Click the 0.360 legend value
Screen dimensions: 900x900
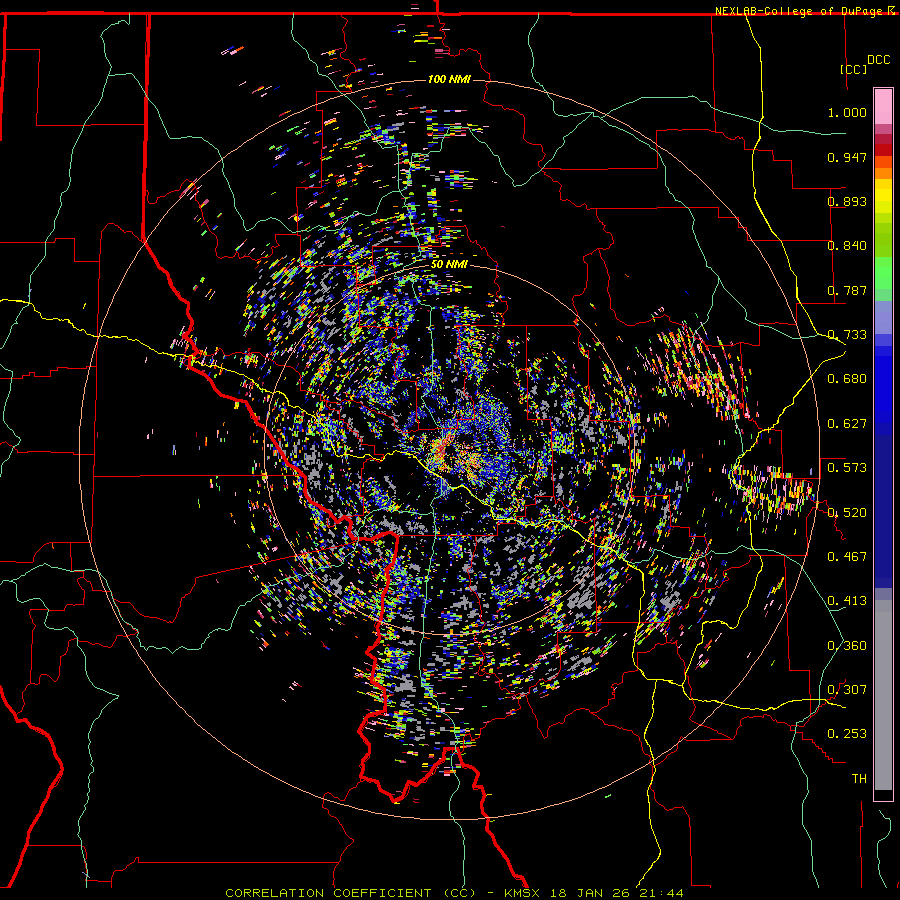point(847,646)
